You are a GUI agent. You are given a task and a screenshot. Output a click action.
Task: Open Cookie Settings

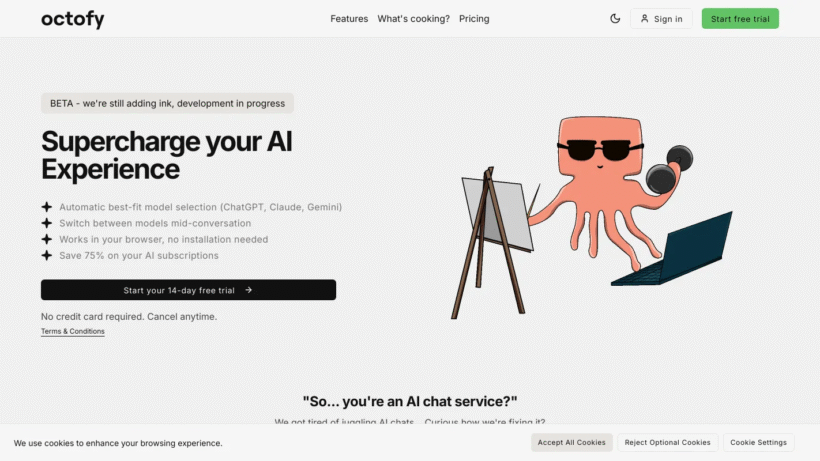pyautogui.click(x=758, y=442)
